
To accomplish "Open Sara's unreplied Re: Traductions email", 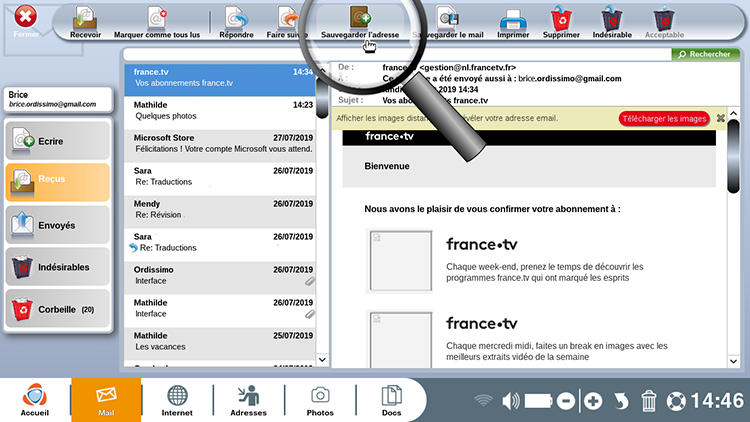I will click(x=220, y=179).
